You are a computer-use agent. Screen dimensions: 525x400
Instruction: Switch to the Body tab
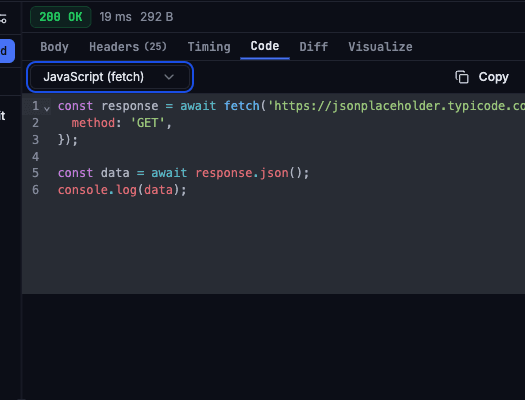click(x=54, y=47)
